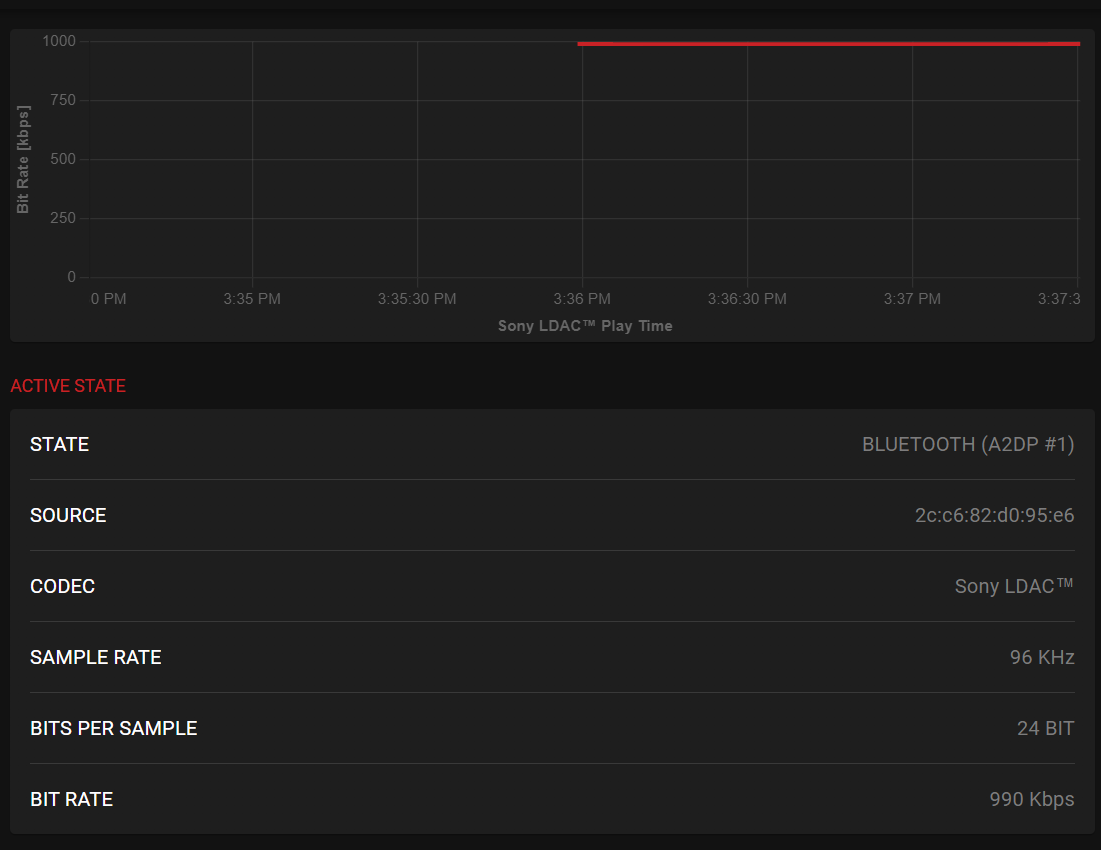Click the 3:35:30 PM time axis label

click(417, 299)
